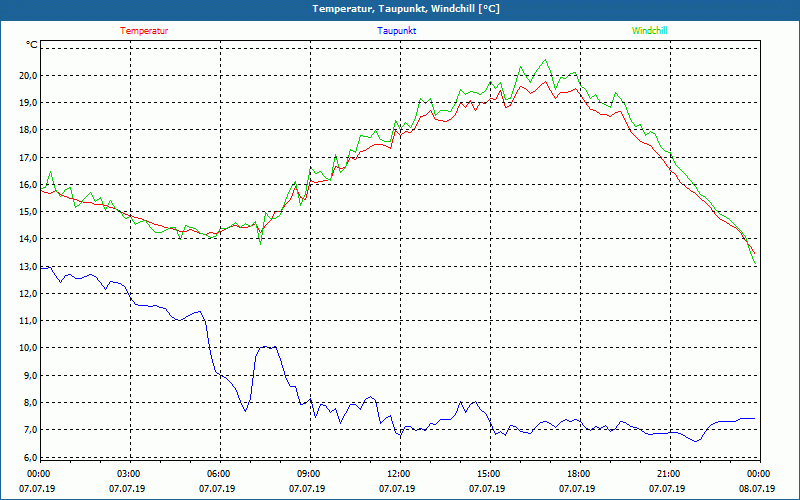Click the °C unit label on the y-axis
The image size is (800, 500).
tap(31, 45)
